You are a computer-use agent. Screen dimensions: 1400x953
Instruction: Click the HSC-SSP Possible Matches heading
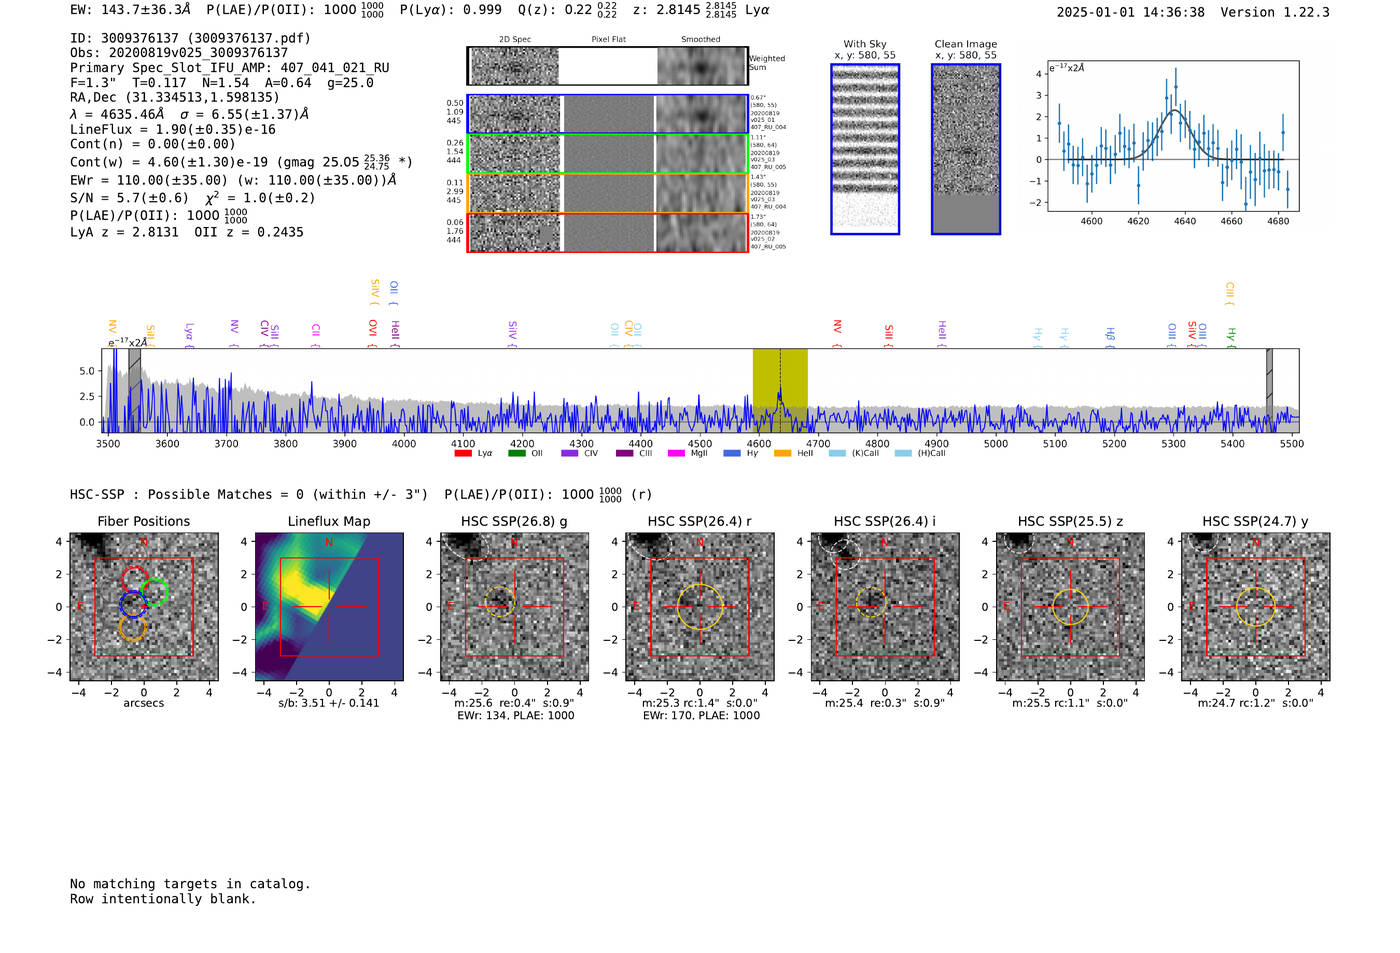point(249,495)
